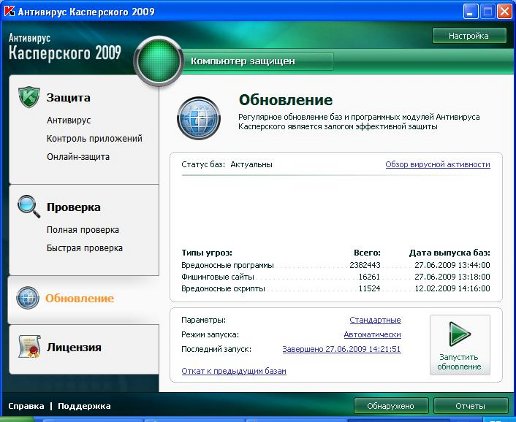Start Быстрая проверка

coord(85,248)
